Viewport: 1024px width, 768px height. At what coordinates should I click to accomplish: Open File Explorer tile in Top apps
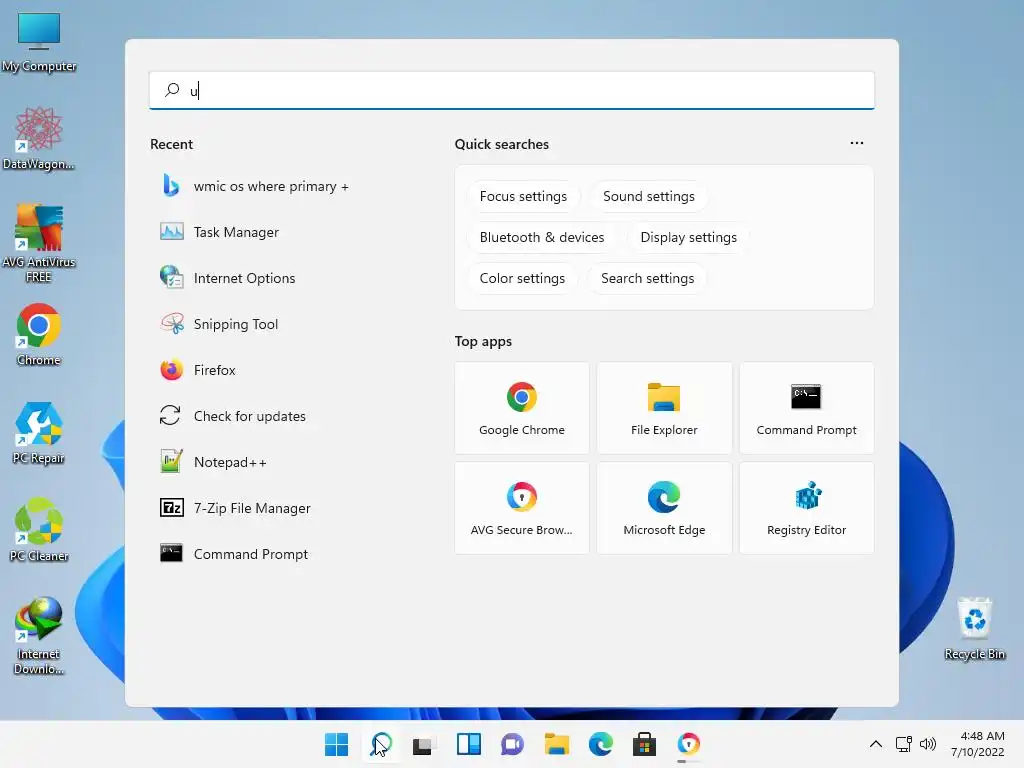pos(664,408)
